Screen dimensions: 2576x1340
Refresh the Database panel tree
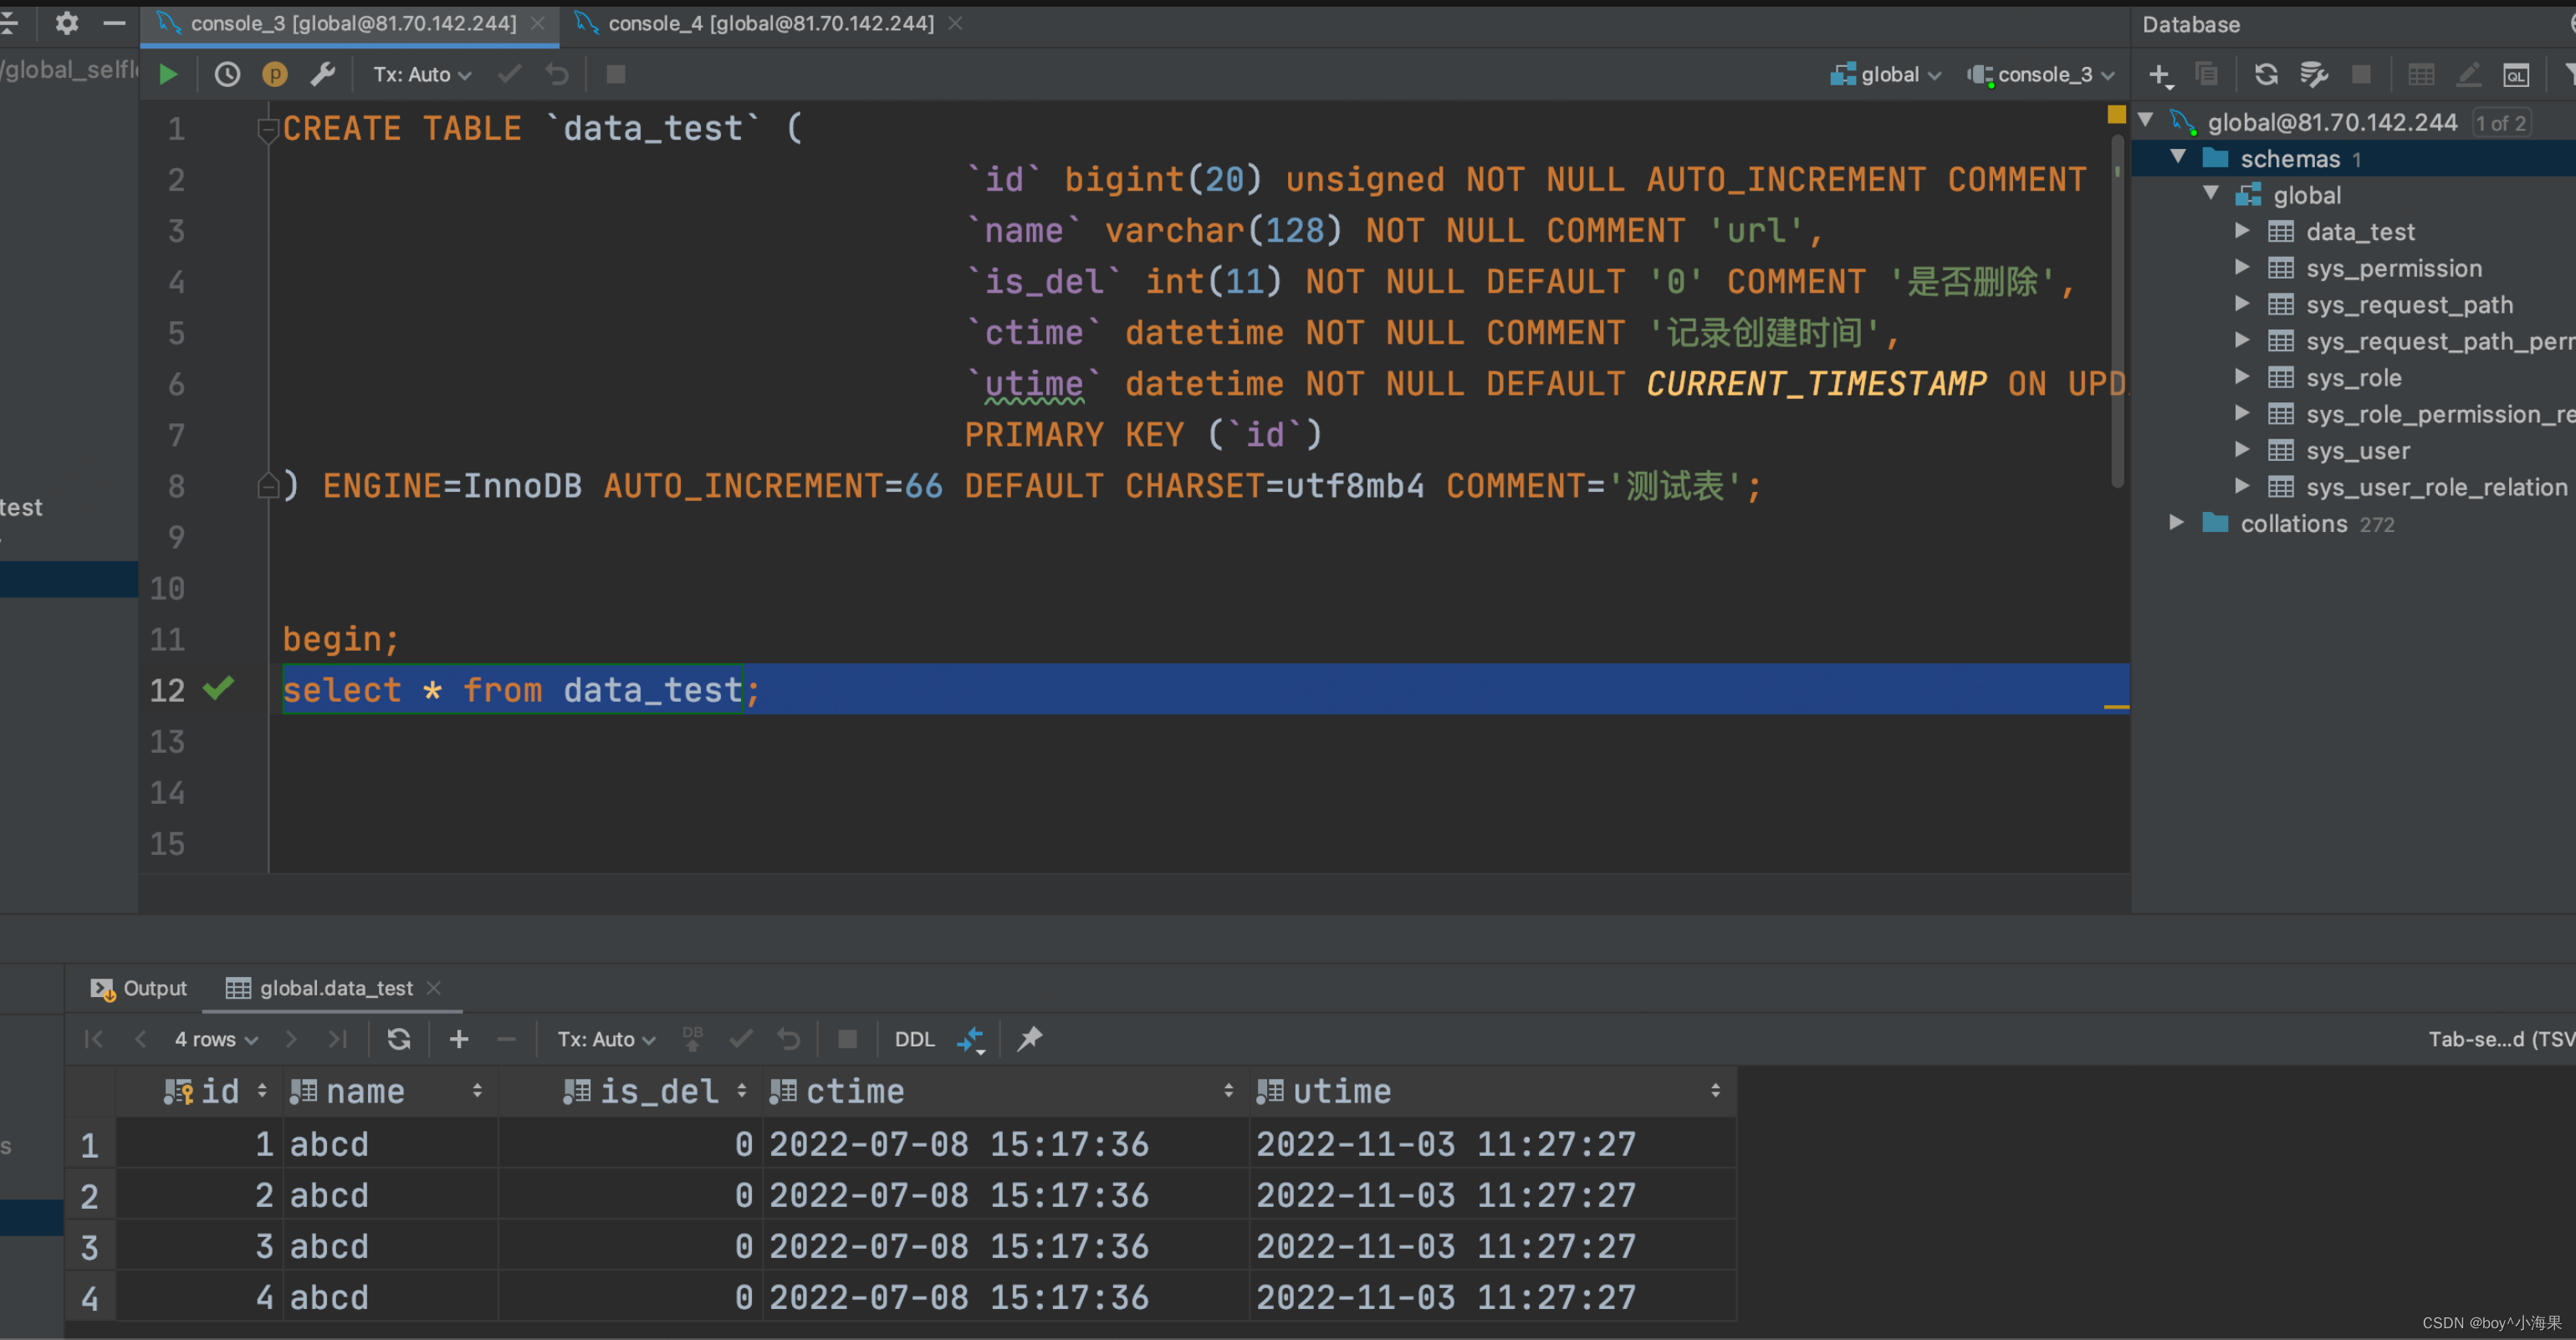point(2266,74)
